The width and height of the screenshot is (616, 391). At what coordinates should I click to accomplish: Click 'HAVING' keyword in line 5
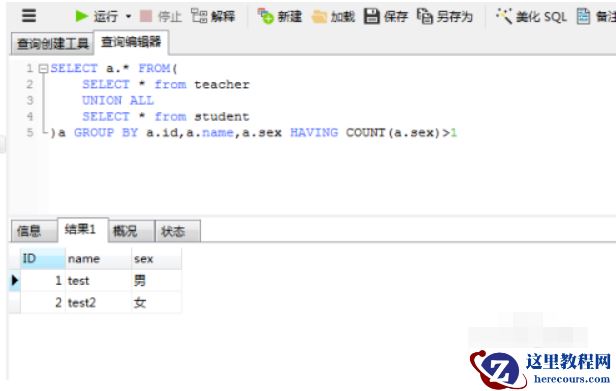coord(314,133)
